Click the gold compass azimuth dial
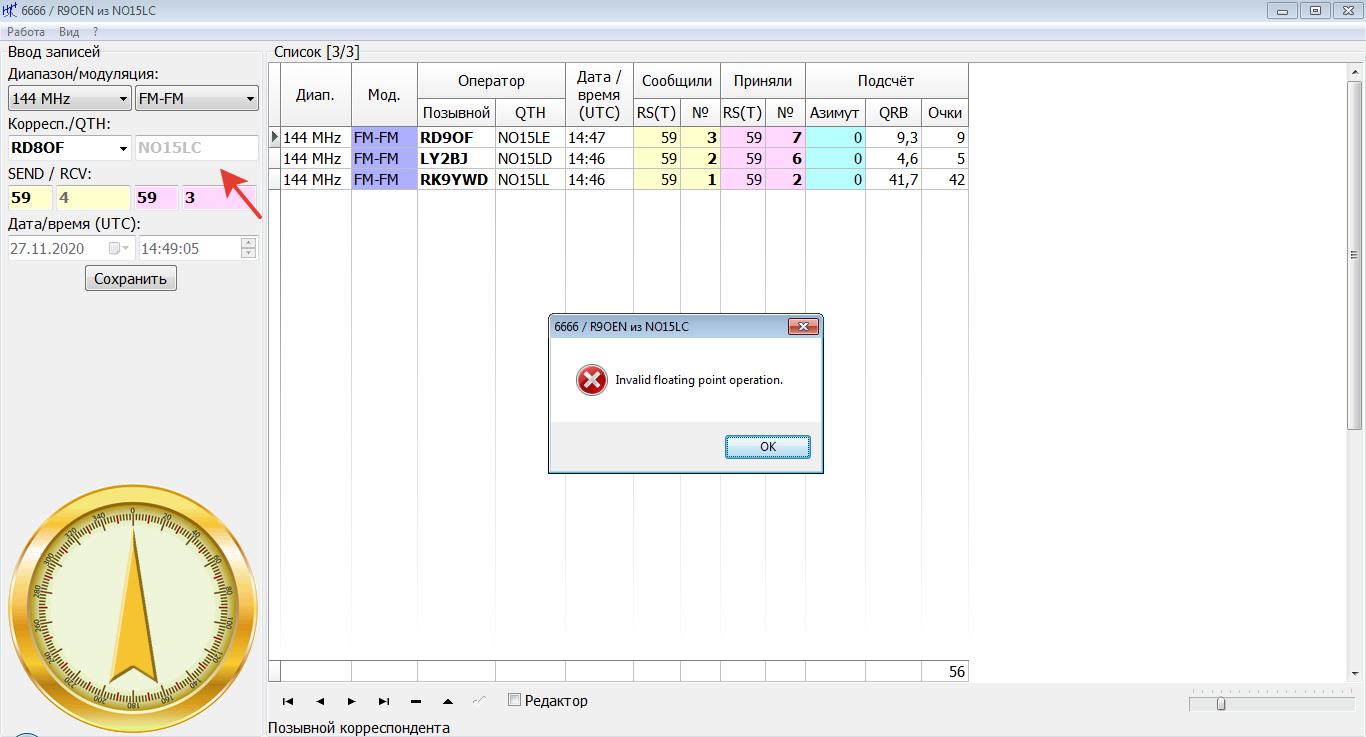The height and width of the screenshot is (737, 1366). tap(133, 609)
